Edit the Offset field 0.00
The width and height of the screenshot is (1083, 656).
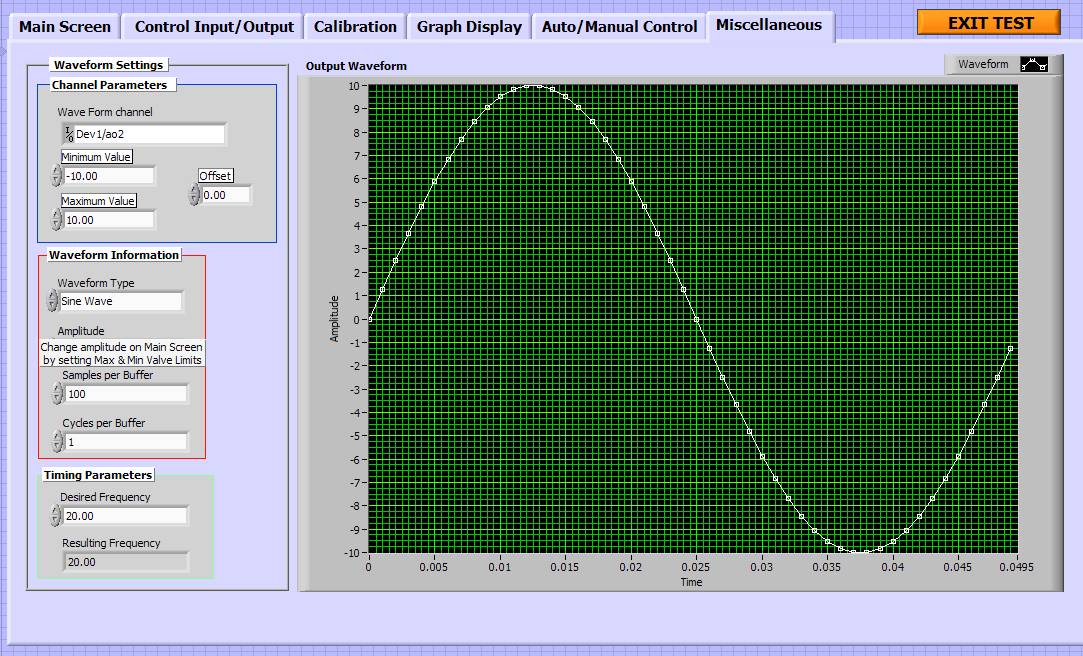226,195
